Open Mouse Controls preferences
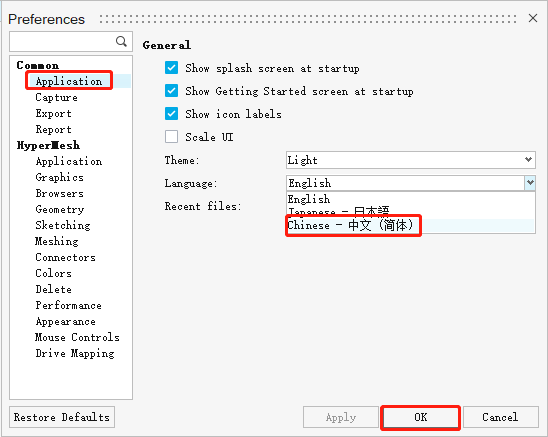Viewport: 548px width, 437px height. [77, 337]
